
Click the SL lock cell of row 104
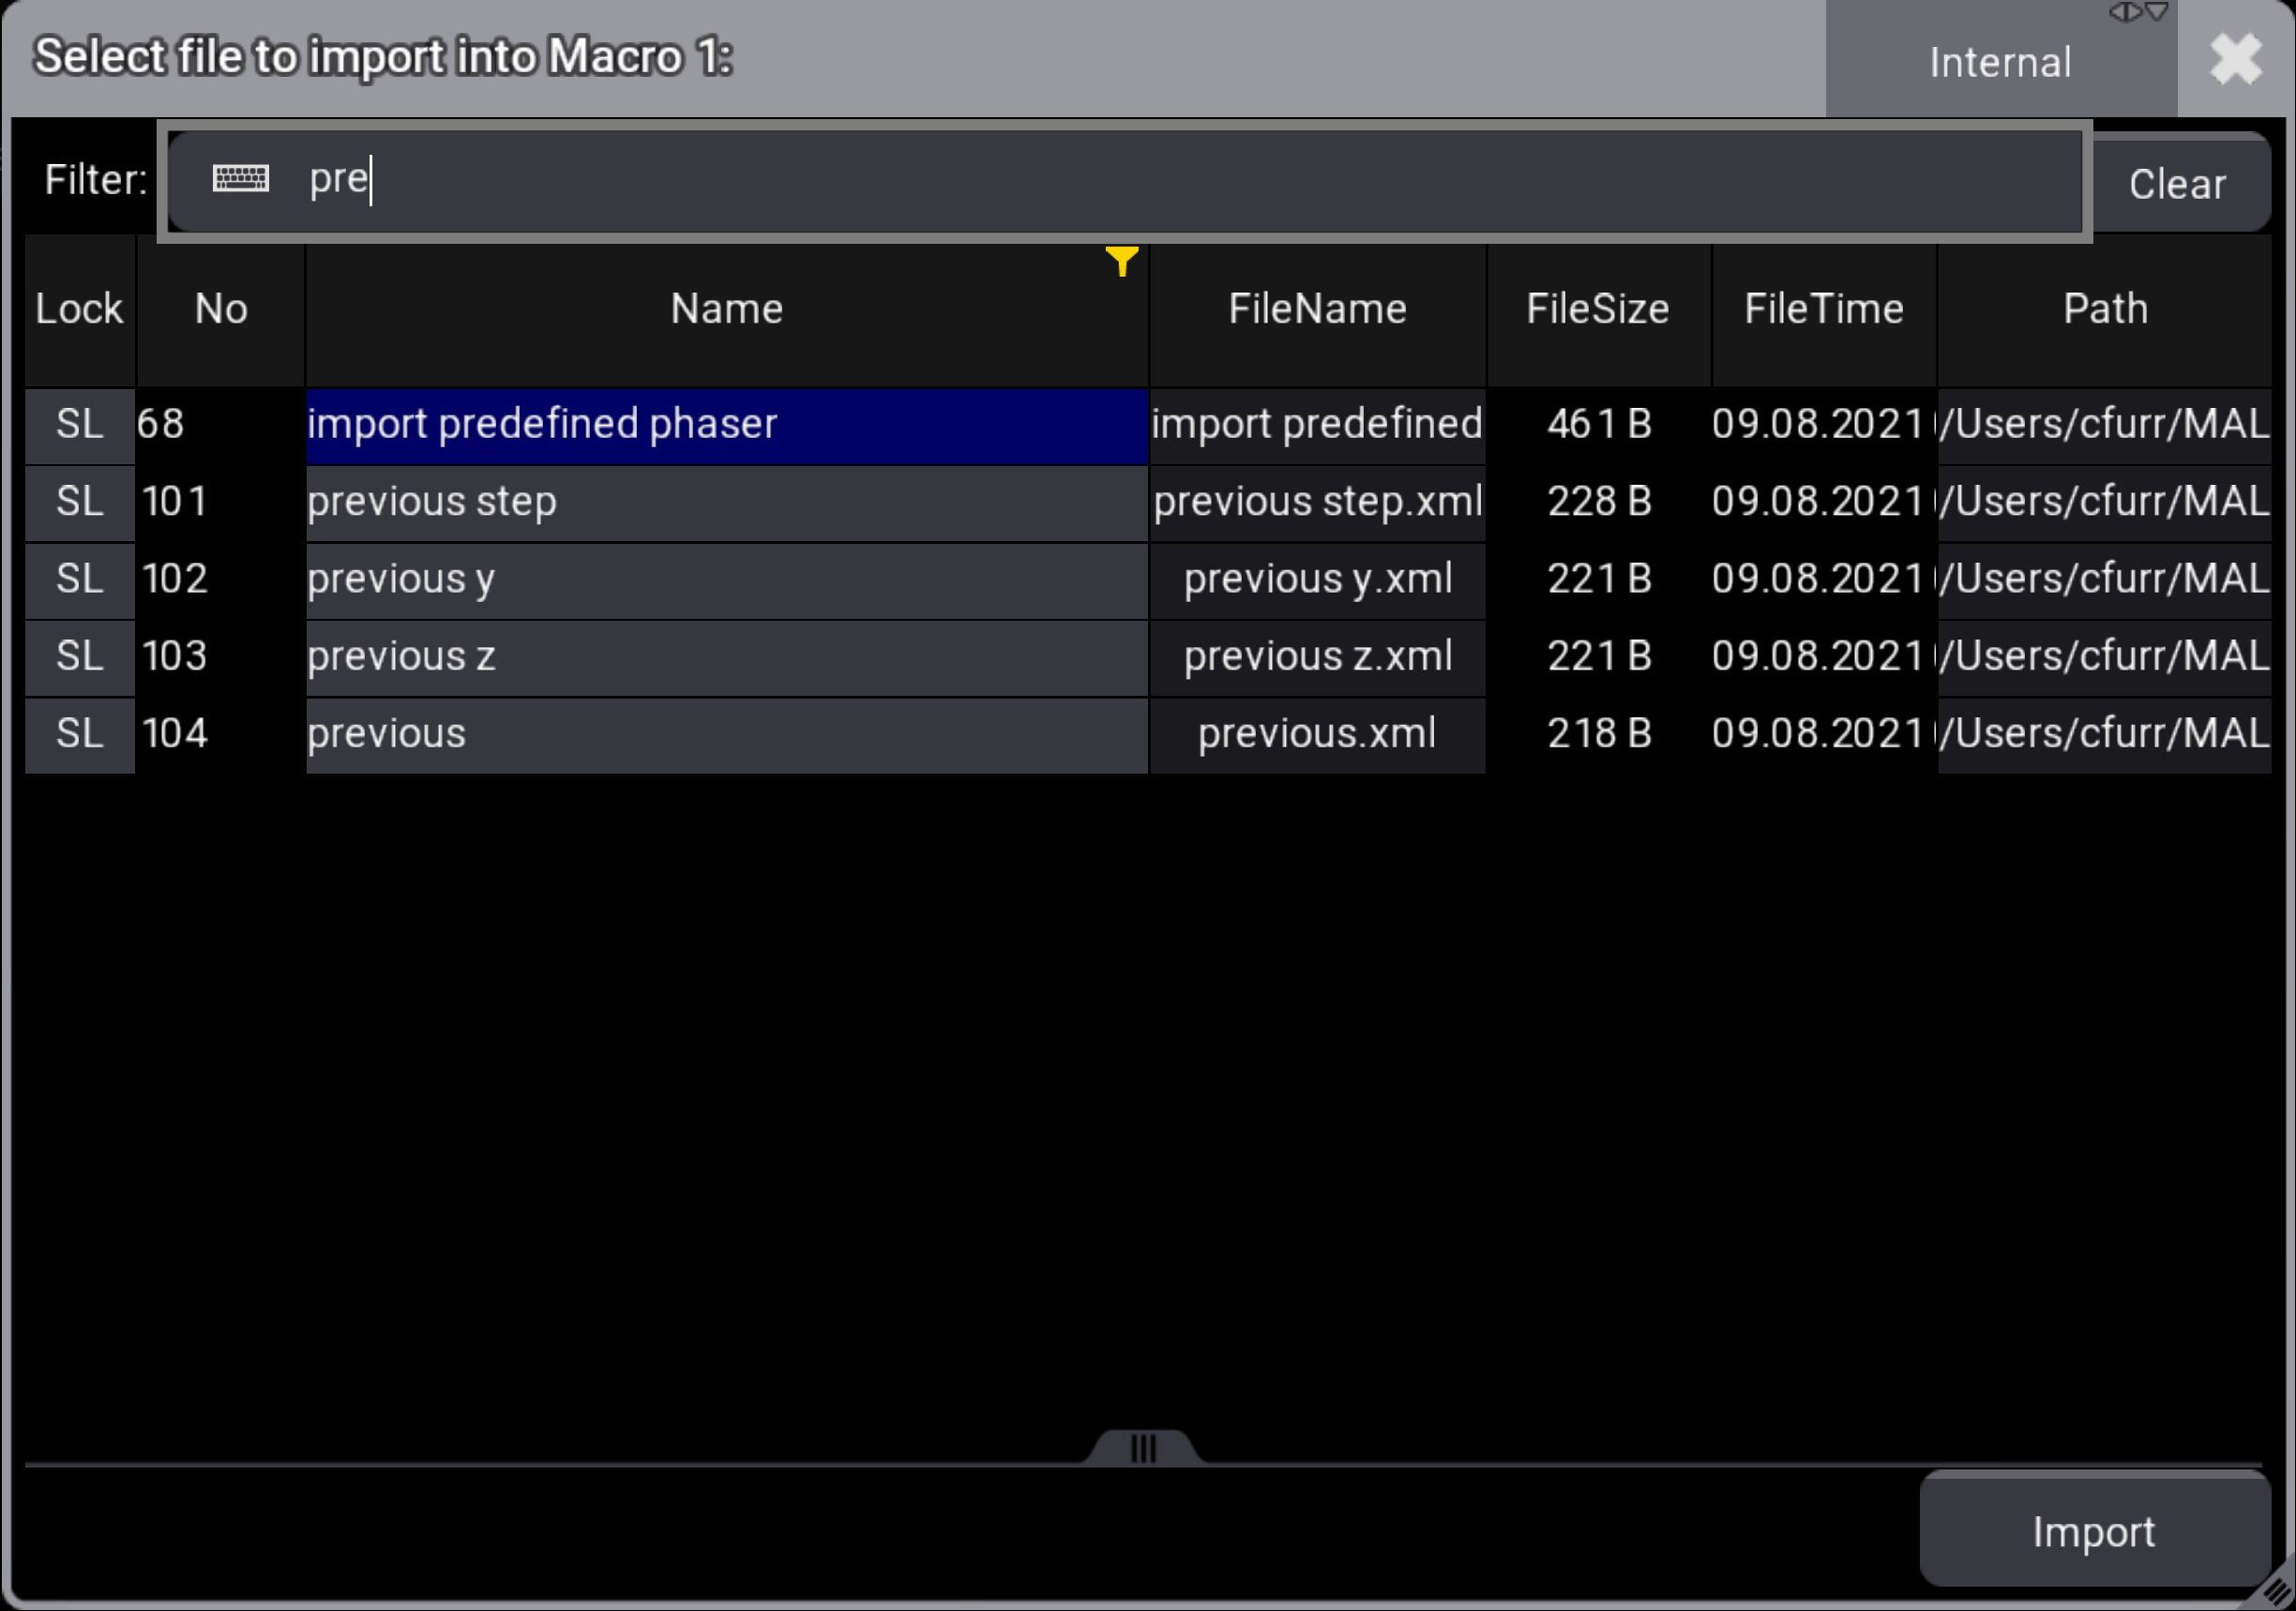80,735
